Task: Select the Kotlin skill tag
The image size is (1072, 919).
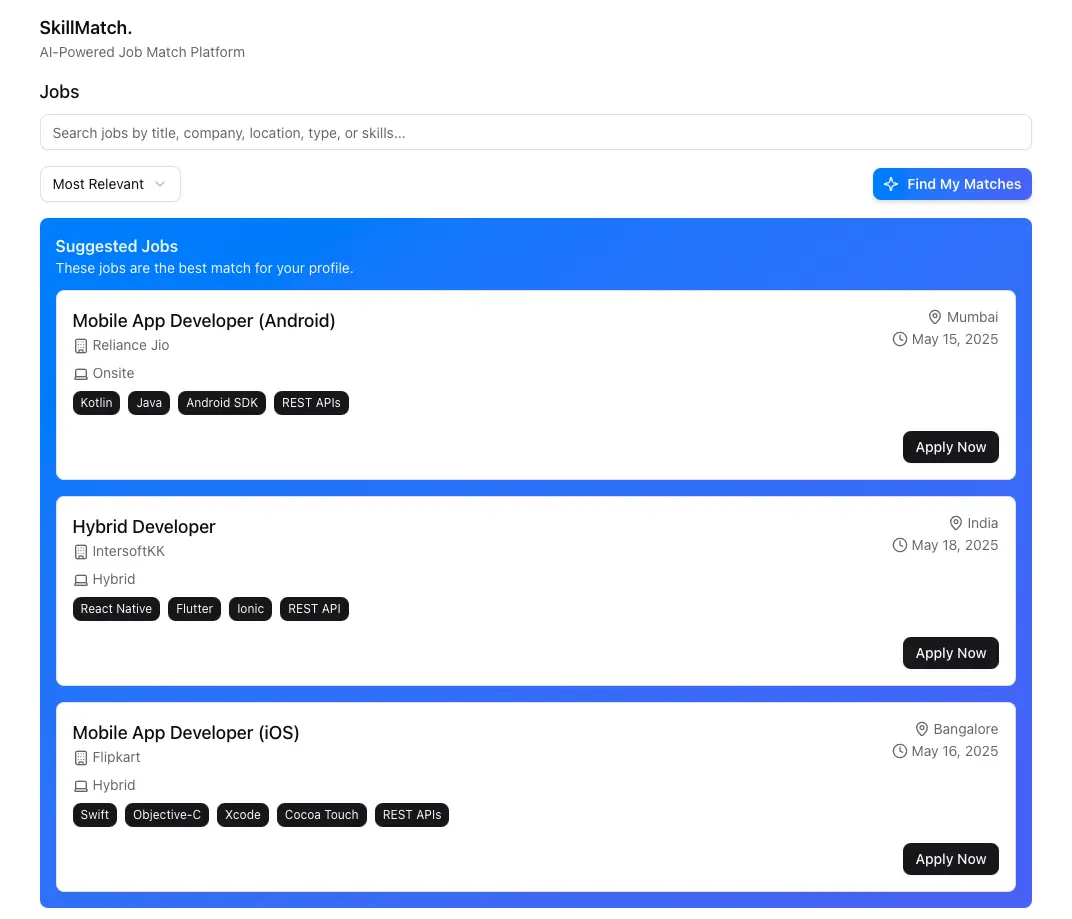Action: [96, 403]
